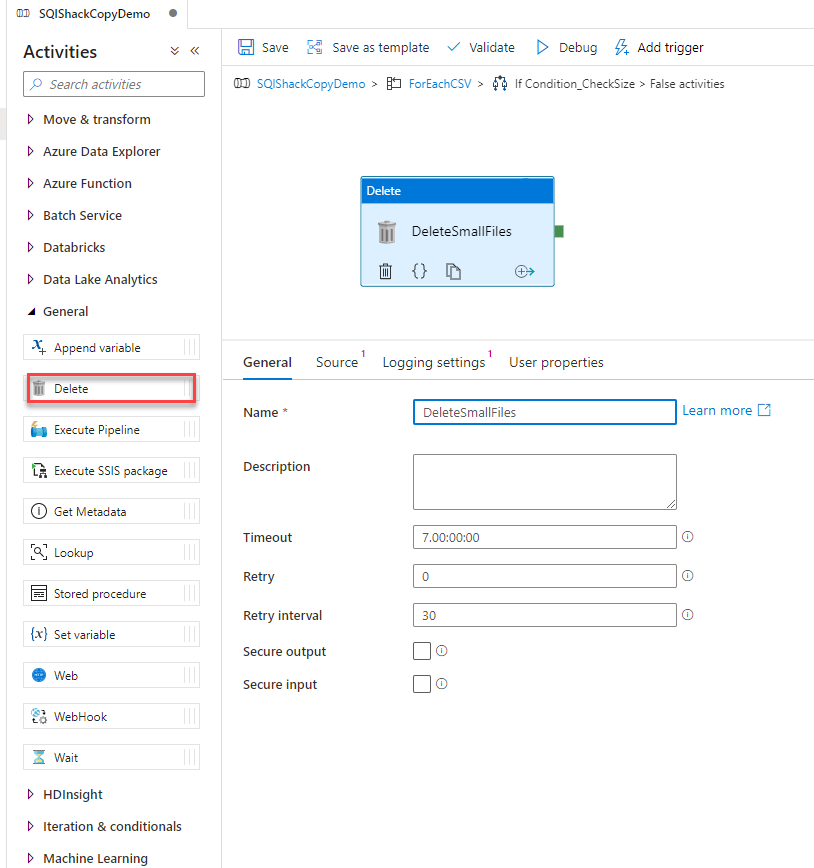Click the Add trigger lightning icon
The image size is (814, 868).
click(x=622, y=47)
